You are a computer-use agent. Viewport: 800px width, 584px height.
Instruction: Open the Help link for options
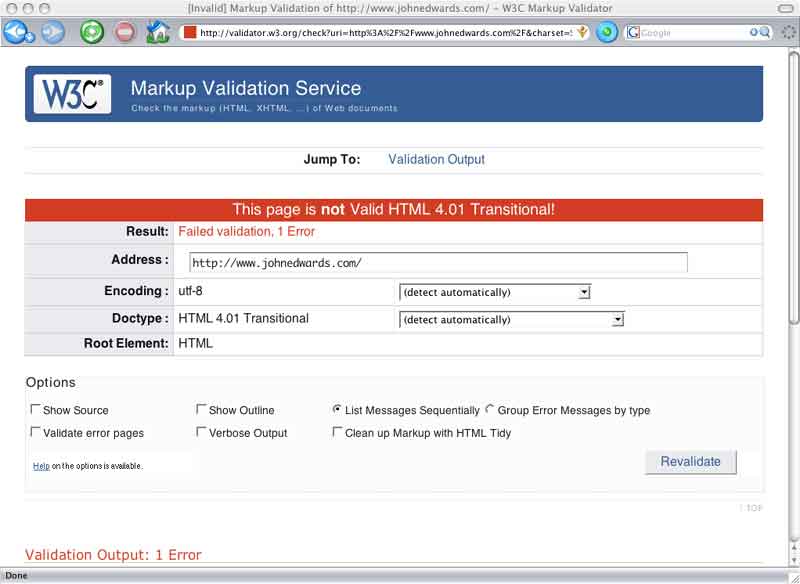41,466
